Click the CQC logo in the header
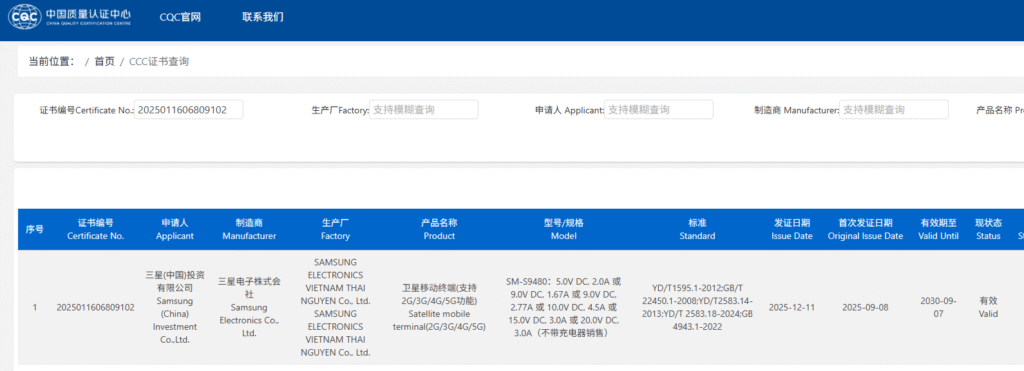The height and width of the screenshot is (371, 1024). coord(70,16)
